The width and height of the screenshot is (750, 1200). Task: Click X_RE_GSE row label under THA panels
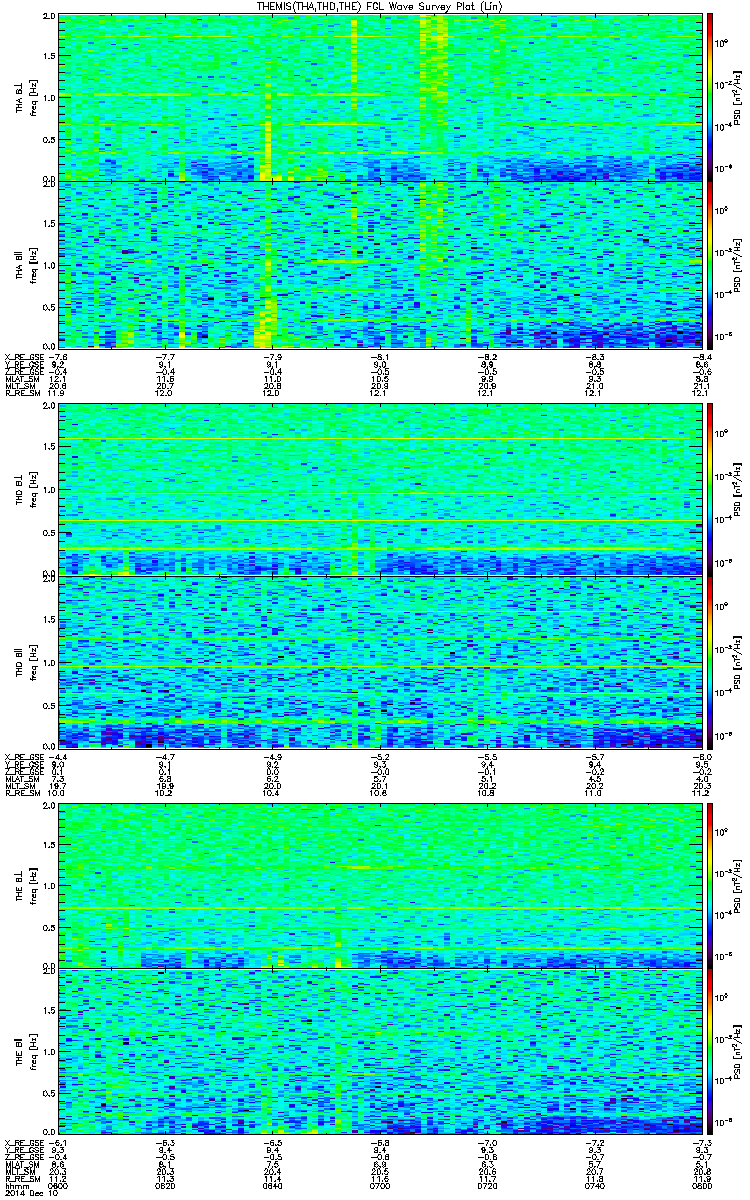tap(23, 356)
